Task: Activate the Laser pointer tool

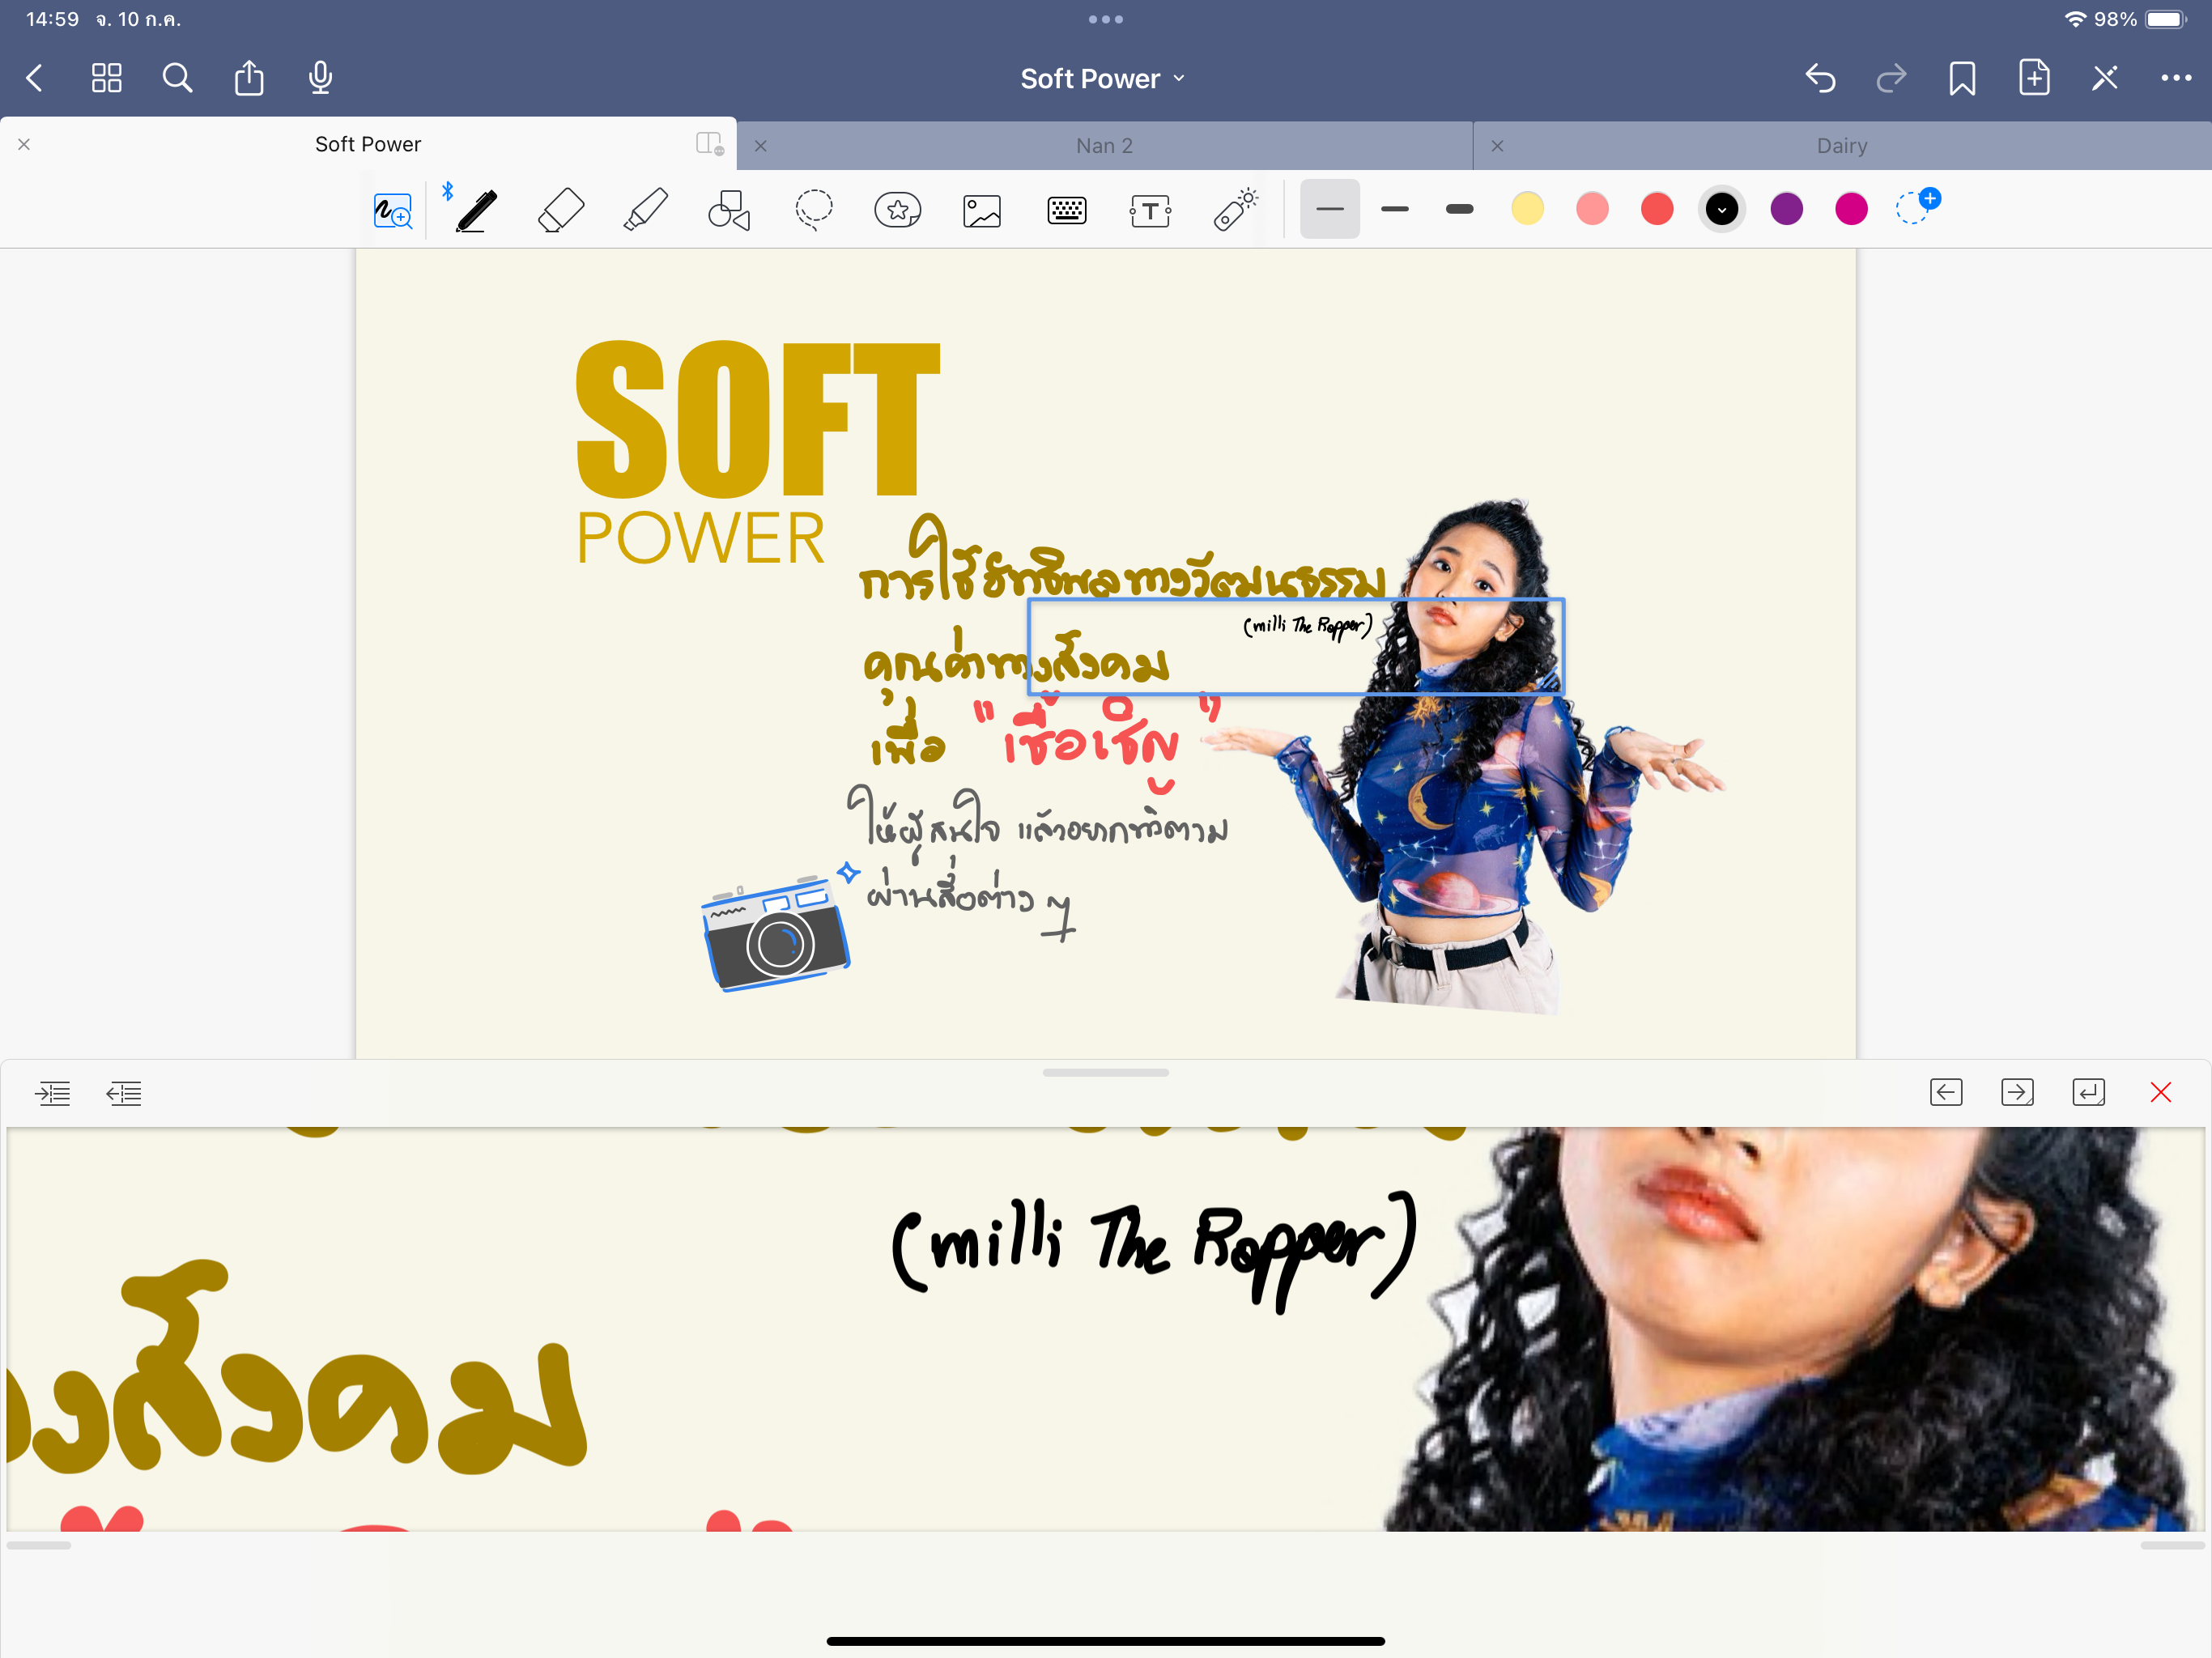Action: click(x=1236, y=211)
